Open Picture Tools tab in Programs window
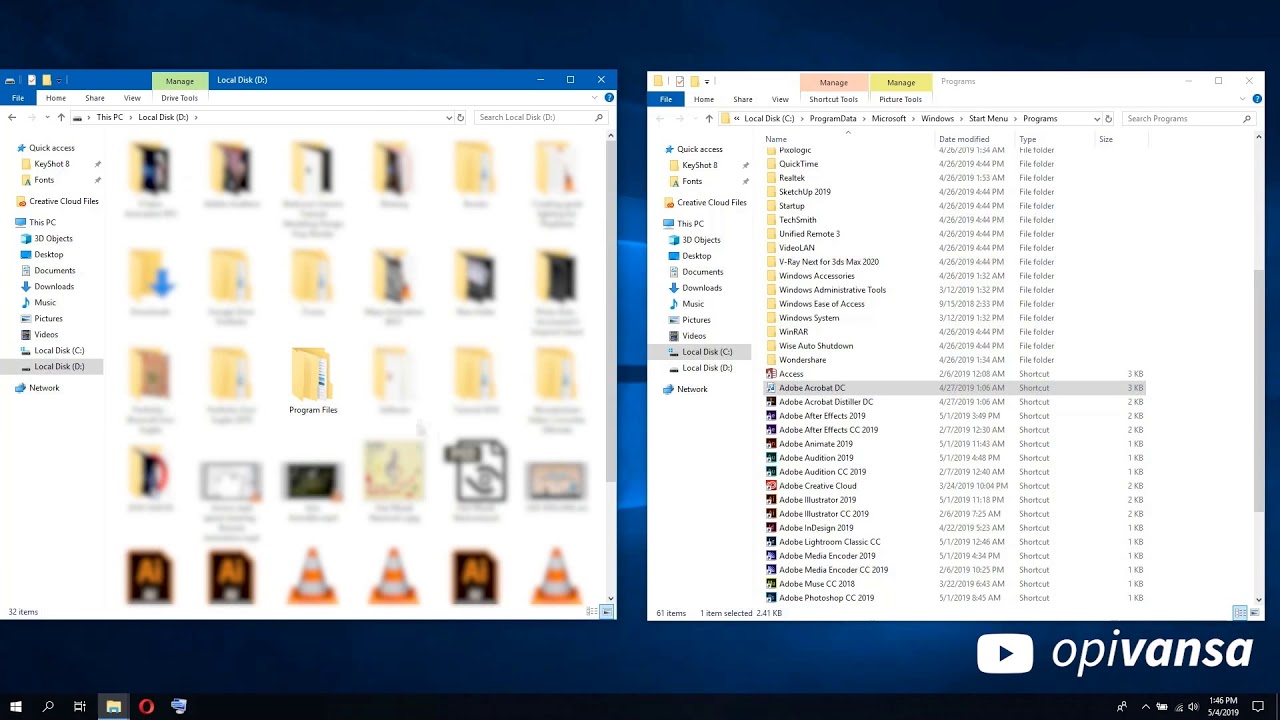The height and width of the screenshot is (720, 1280). (x=900, y=99)
